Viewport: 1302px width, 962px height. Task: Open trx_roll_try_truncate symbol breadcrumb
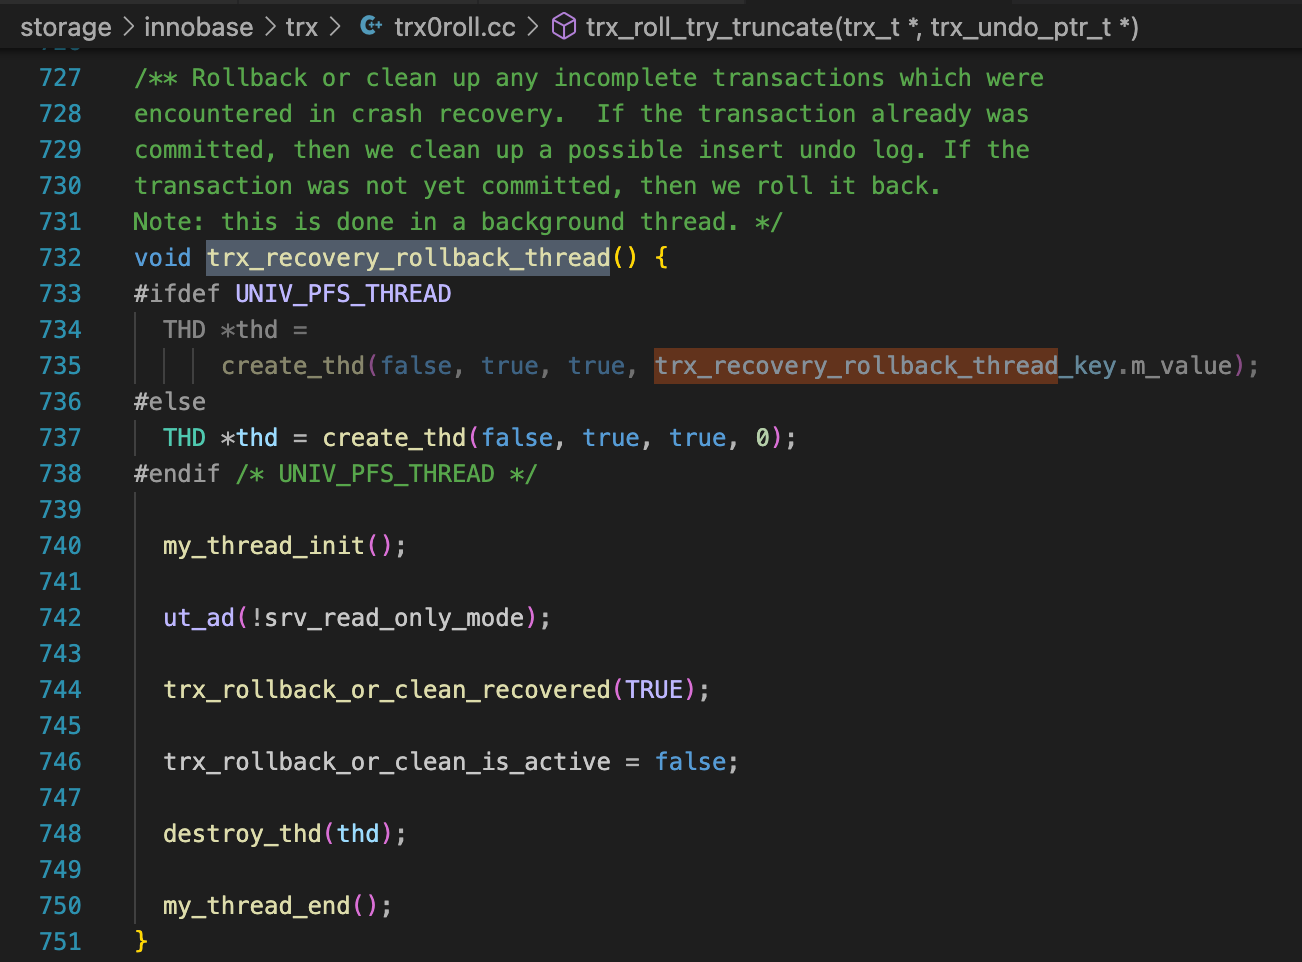tap(861, 26)
